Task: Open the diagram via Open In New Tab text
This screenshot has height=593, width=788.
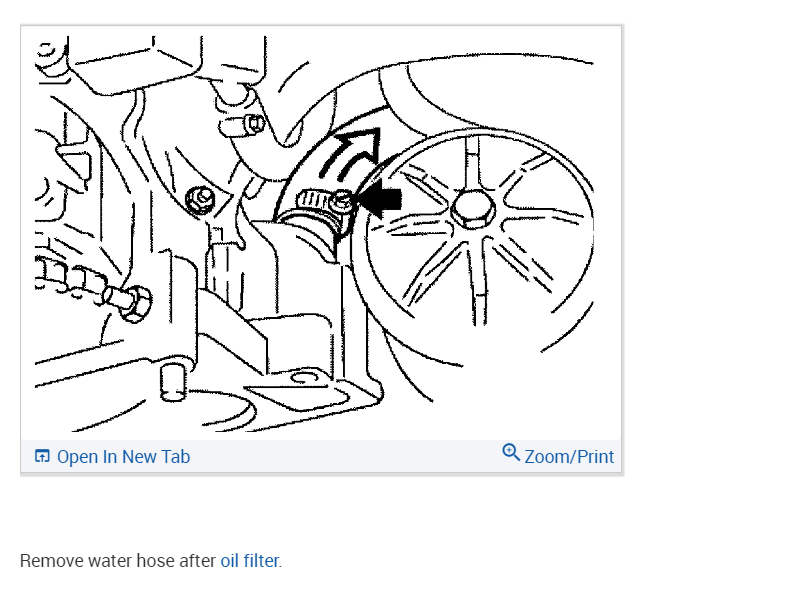Action: pyautogui.click(x=123, y=457)
